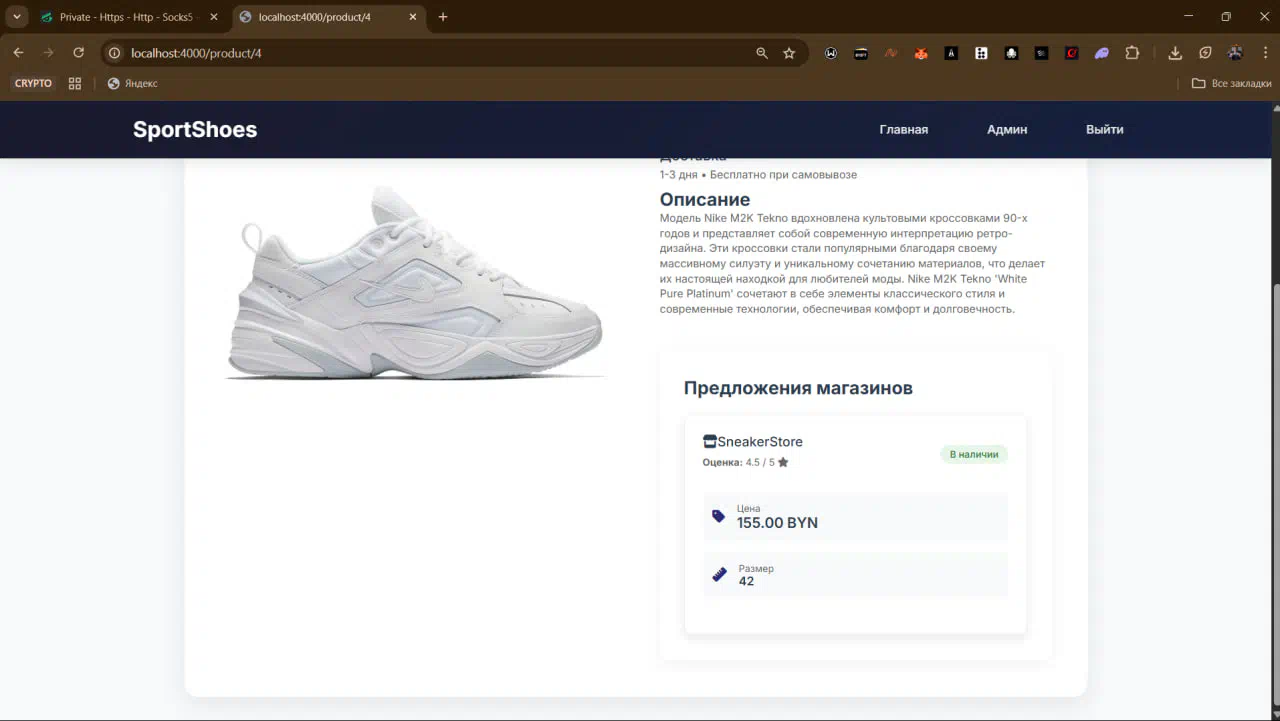Image resolution: width=1280 pixels, height=721 pixels.
Task: Open the Админ navigation item
Action: pyautogui.click(x=1006, y=129)
